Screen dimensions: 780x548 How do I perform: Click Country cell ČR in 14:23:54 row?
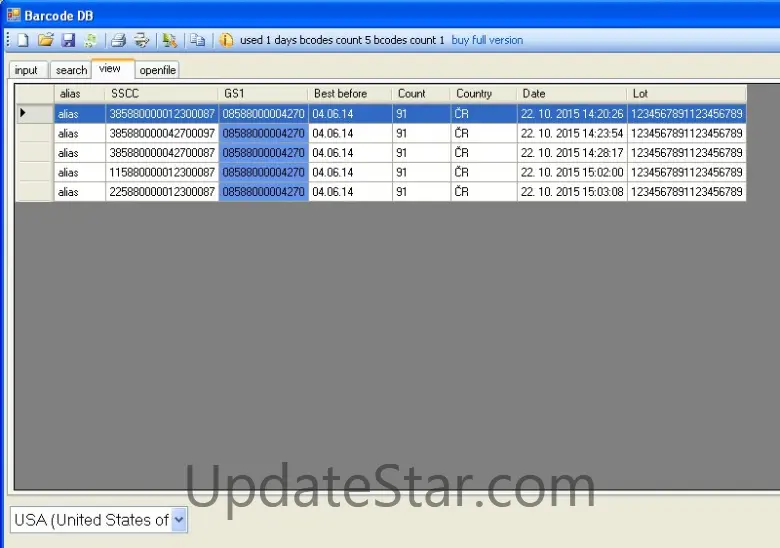[484, 133]
